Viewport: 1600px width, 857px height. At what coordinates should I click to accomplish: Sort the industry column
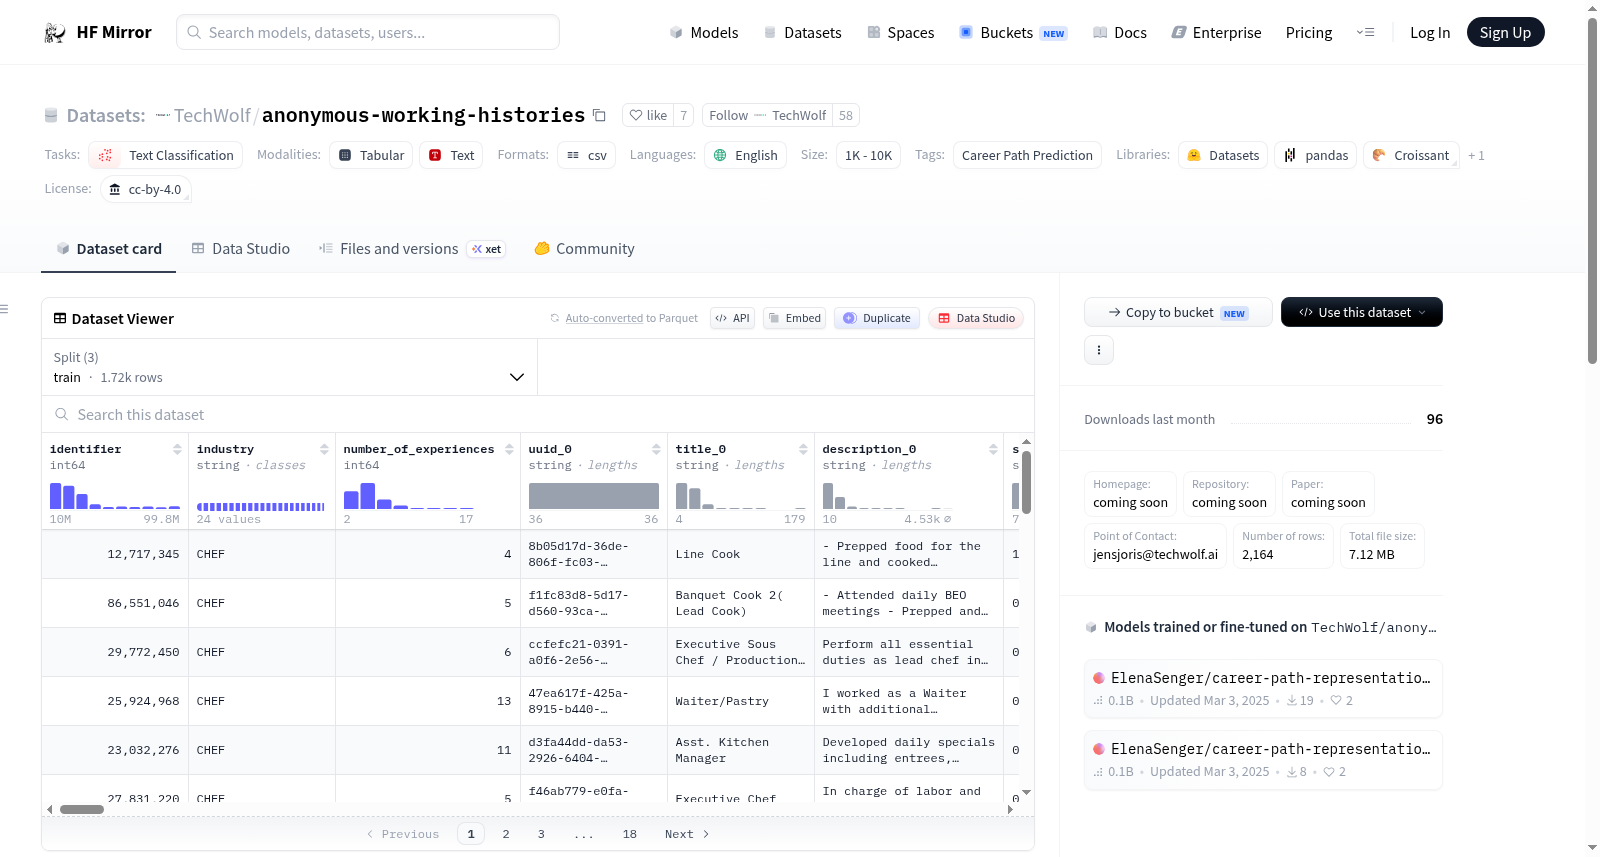pyautogui.click(x=324, y=449)
